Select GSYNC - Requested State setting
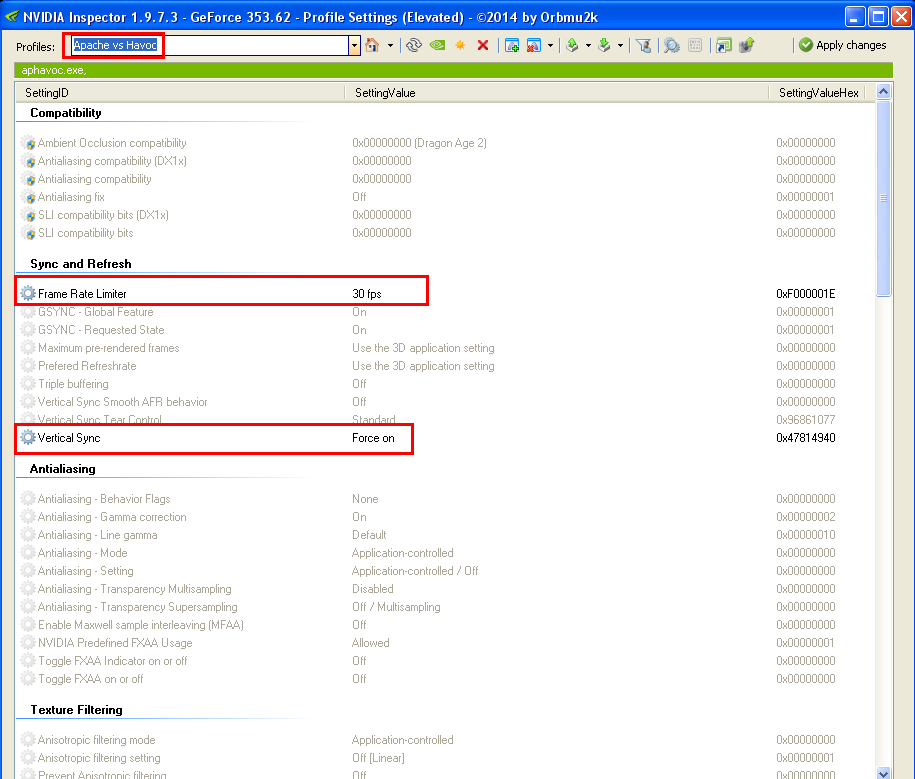Viewport: 915px width, 779px height. (x=101, y=330)
